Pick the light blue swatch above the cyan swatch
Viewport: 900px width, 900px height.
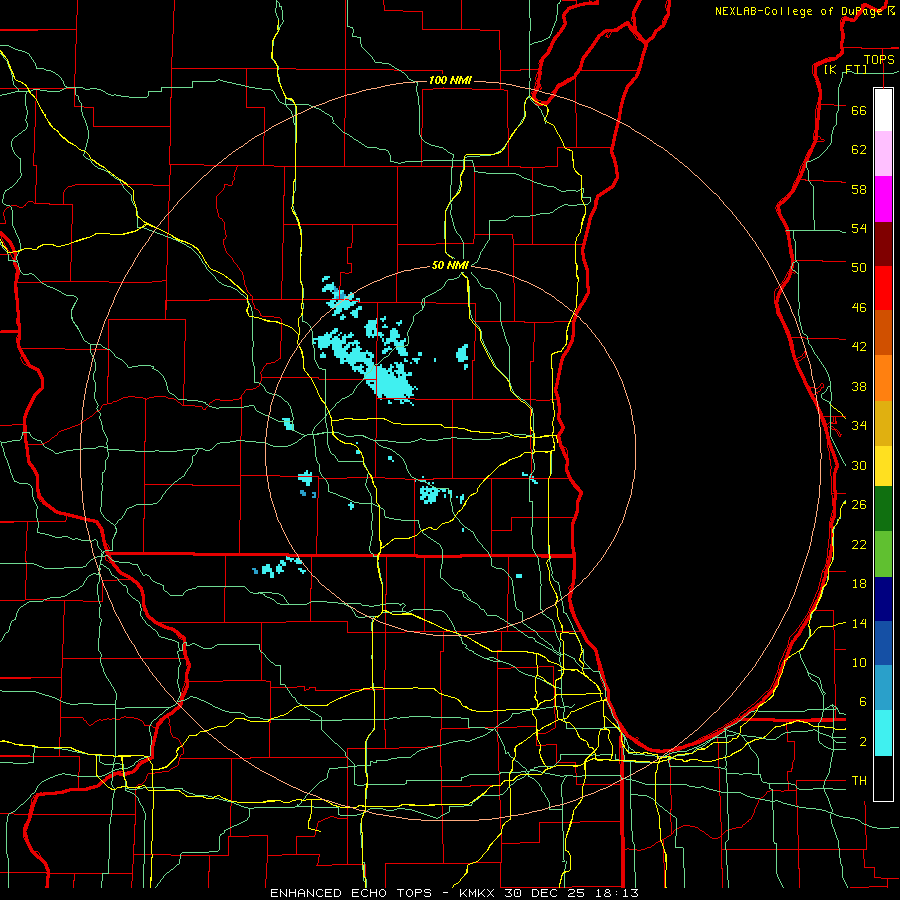tap(883, 688)
